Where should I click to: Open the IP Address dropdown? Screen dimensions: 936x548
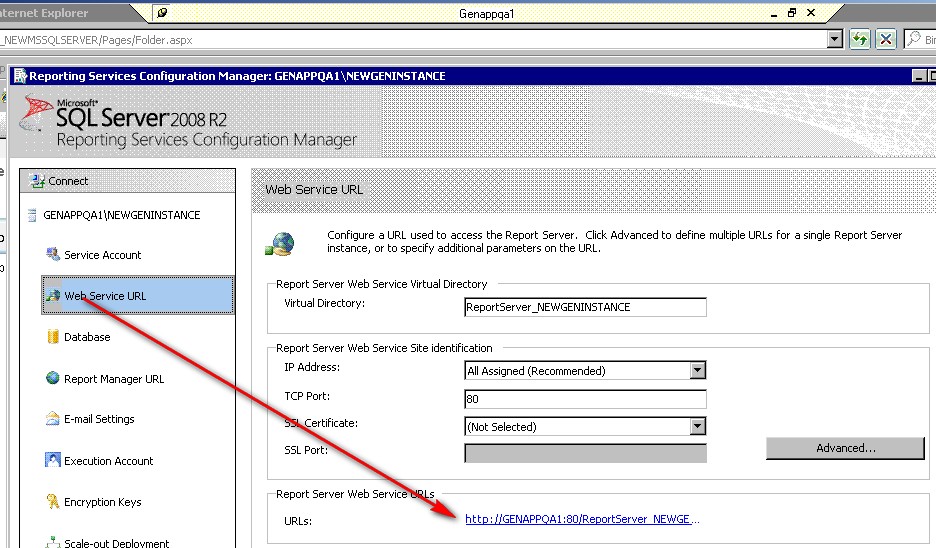click(697, 371)
